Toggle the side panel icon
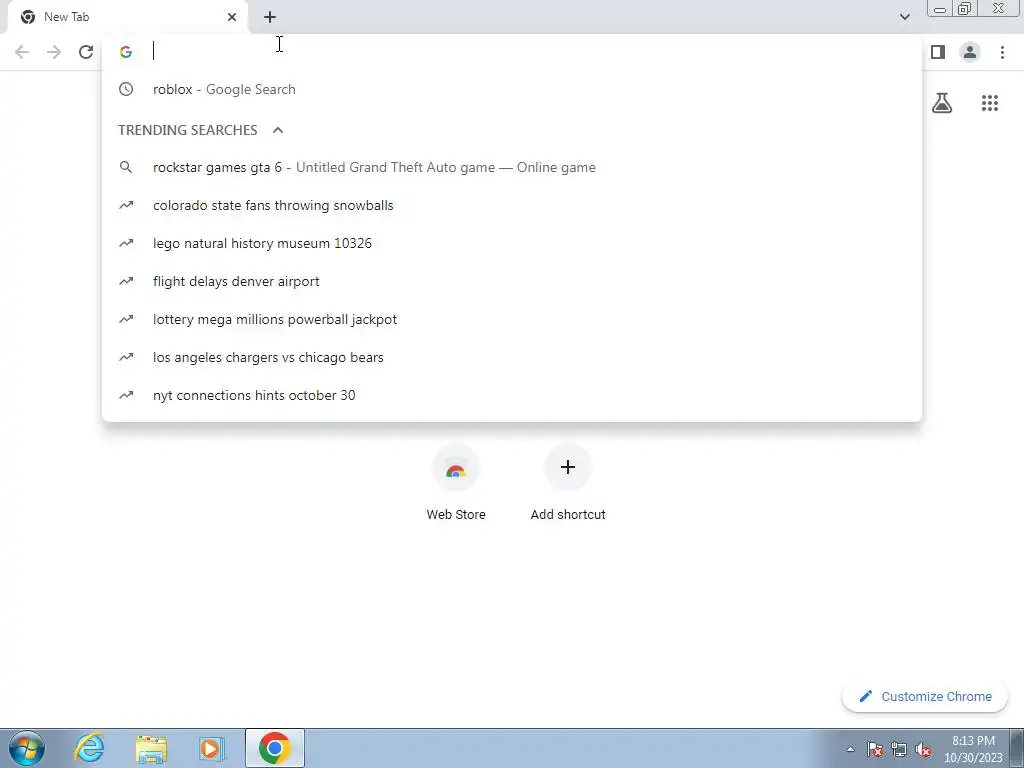 [938, 52]
